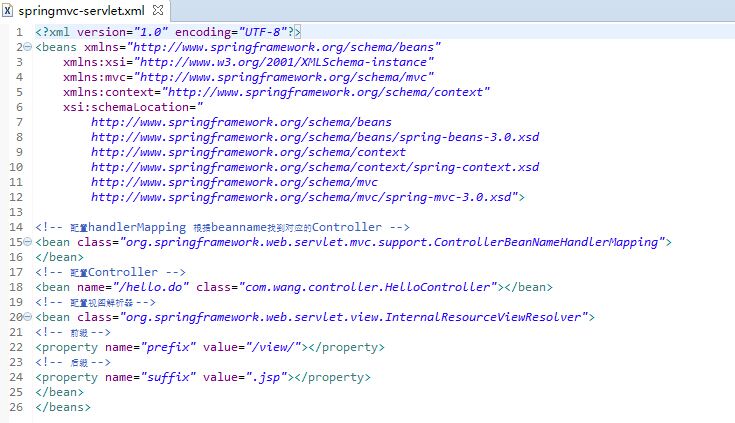Click the Controller comment on line 17
Screen dimensions: 735x423
[110, 272]
